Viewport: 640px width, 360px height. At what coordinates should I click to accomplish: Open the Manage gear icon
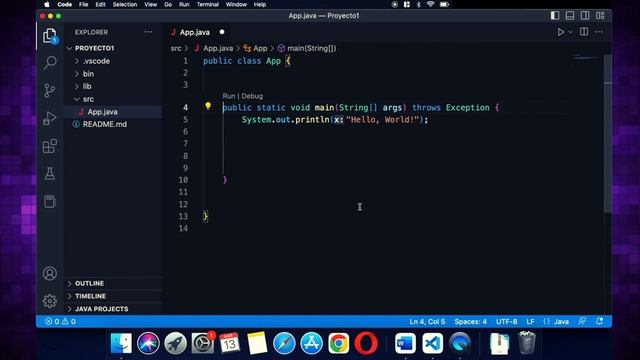click(50, 301)
